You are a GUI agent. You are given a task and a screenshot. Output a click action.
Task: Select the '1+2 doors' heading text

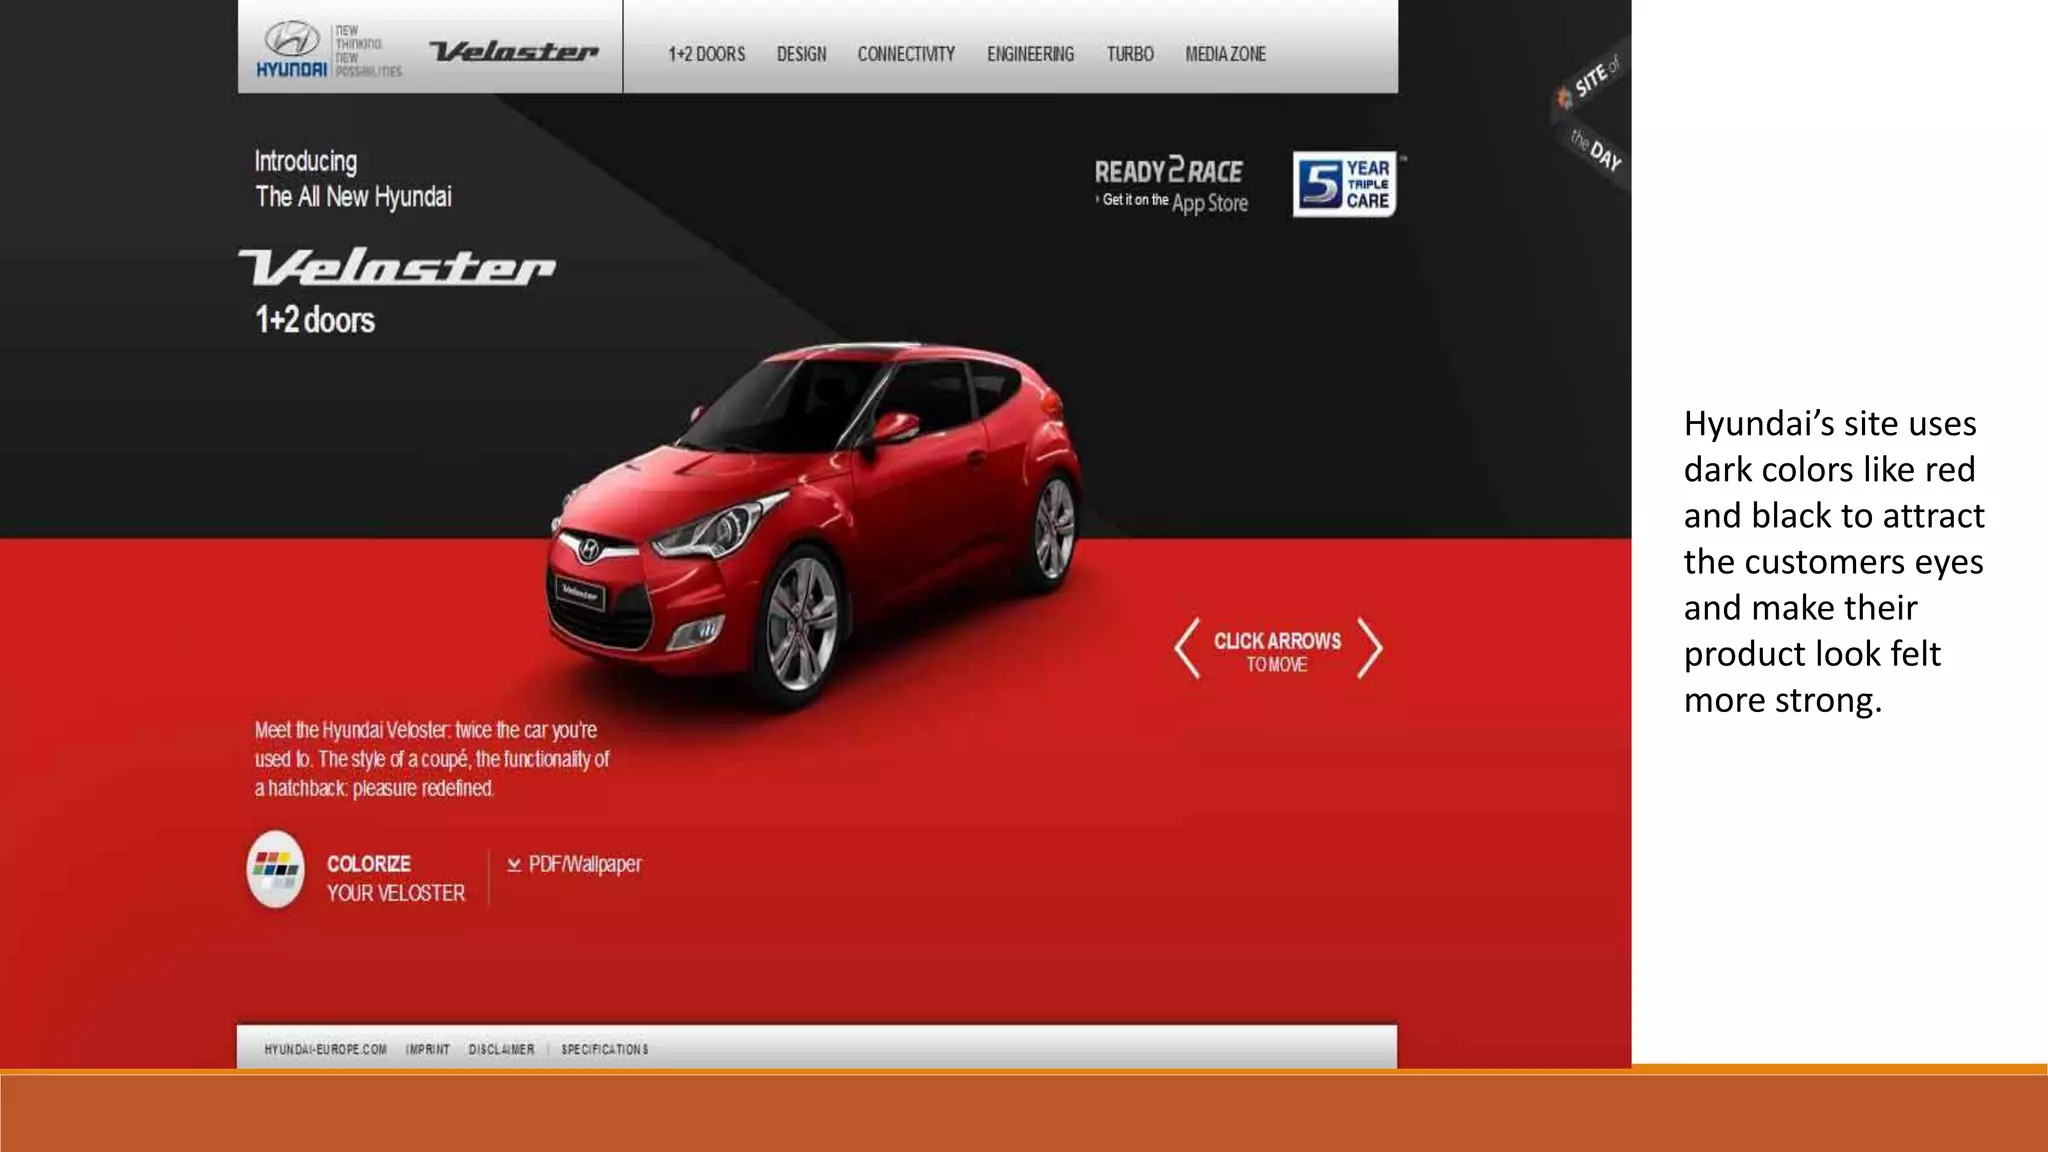click(314, 320)
